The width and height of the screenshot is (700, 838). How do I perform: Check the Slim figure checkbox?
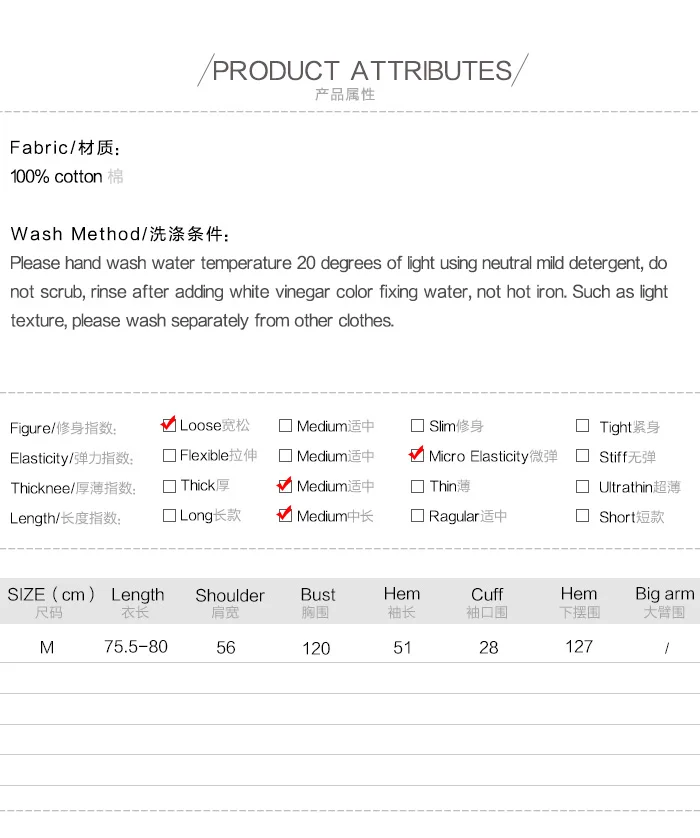point(417,425)
